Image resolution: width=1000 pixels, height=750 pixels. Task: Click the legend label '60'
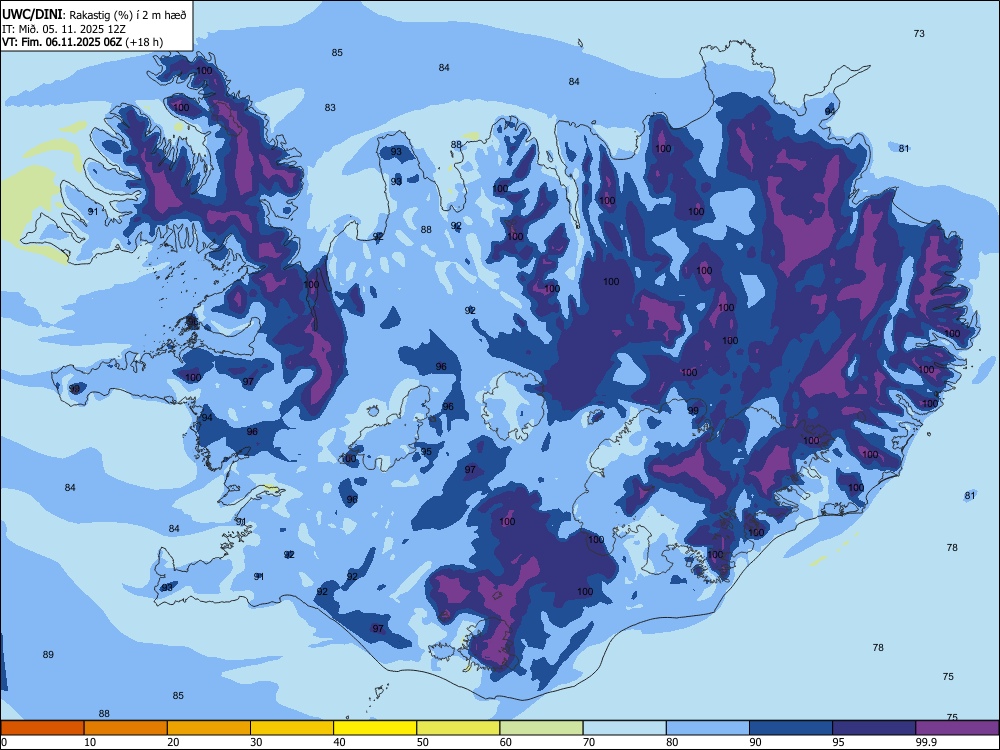(506, 742)
